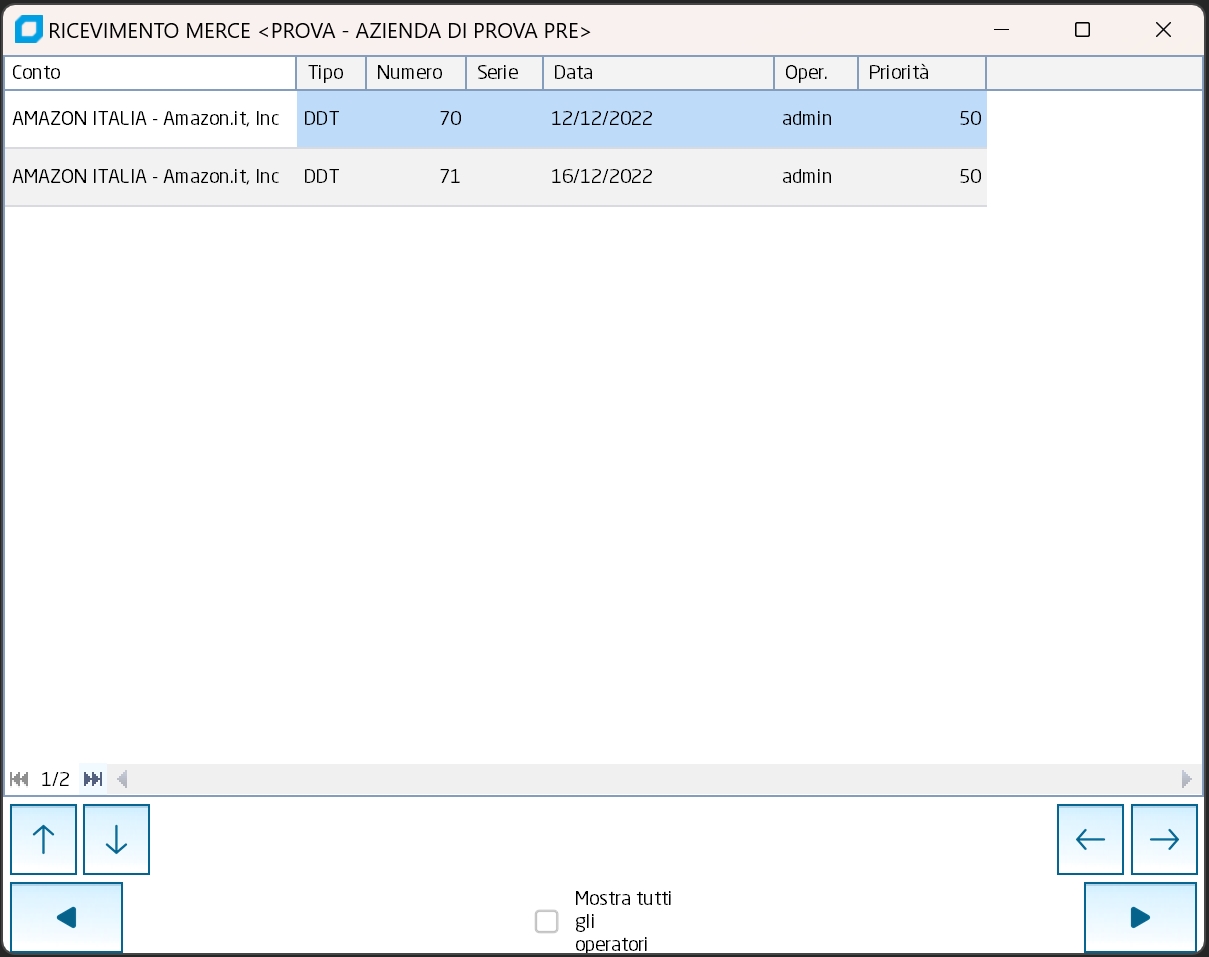This screenshot has width=1209, height=957.
Task: Click the solid left triangle back button
Action: (x=66, y=917)
